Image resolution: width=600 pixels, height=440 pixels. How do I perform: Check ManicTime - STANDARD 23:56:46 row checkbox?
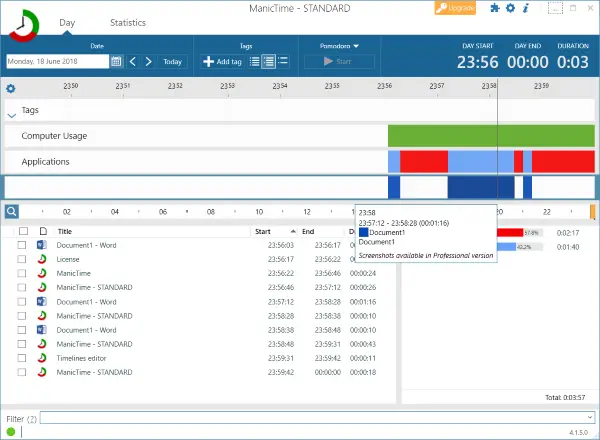(x=22, y=287)
